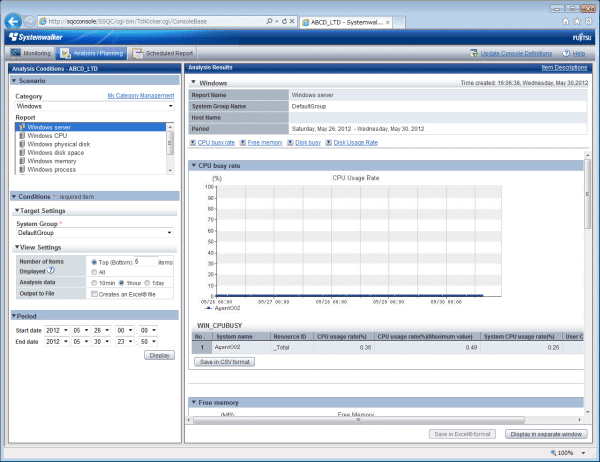
Task: Choose 10min analysis data option
Action: 94,283
